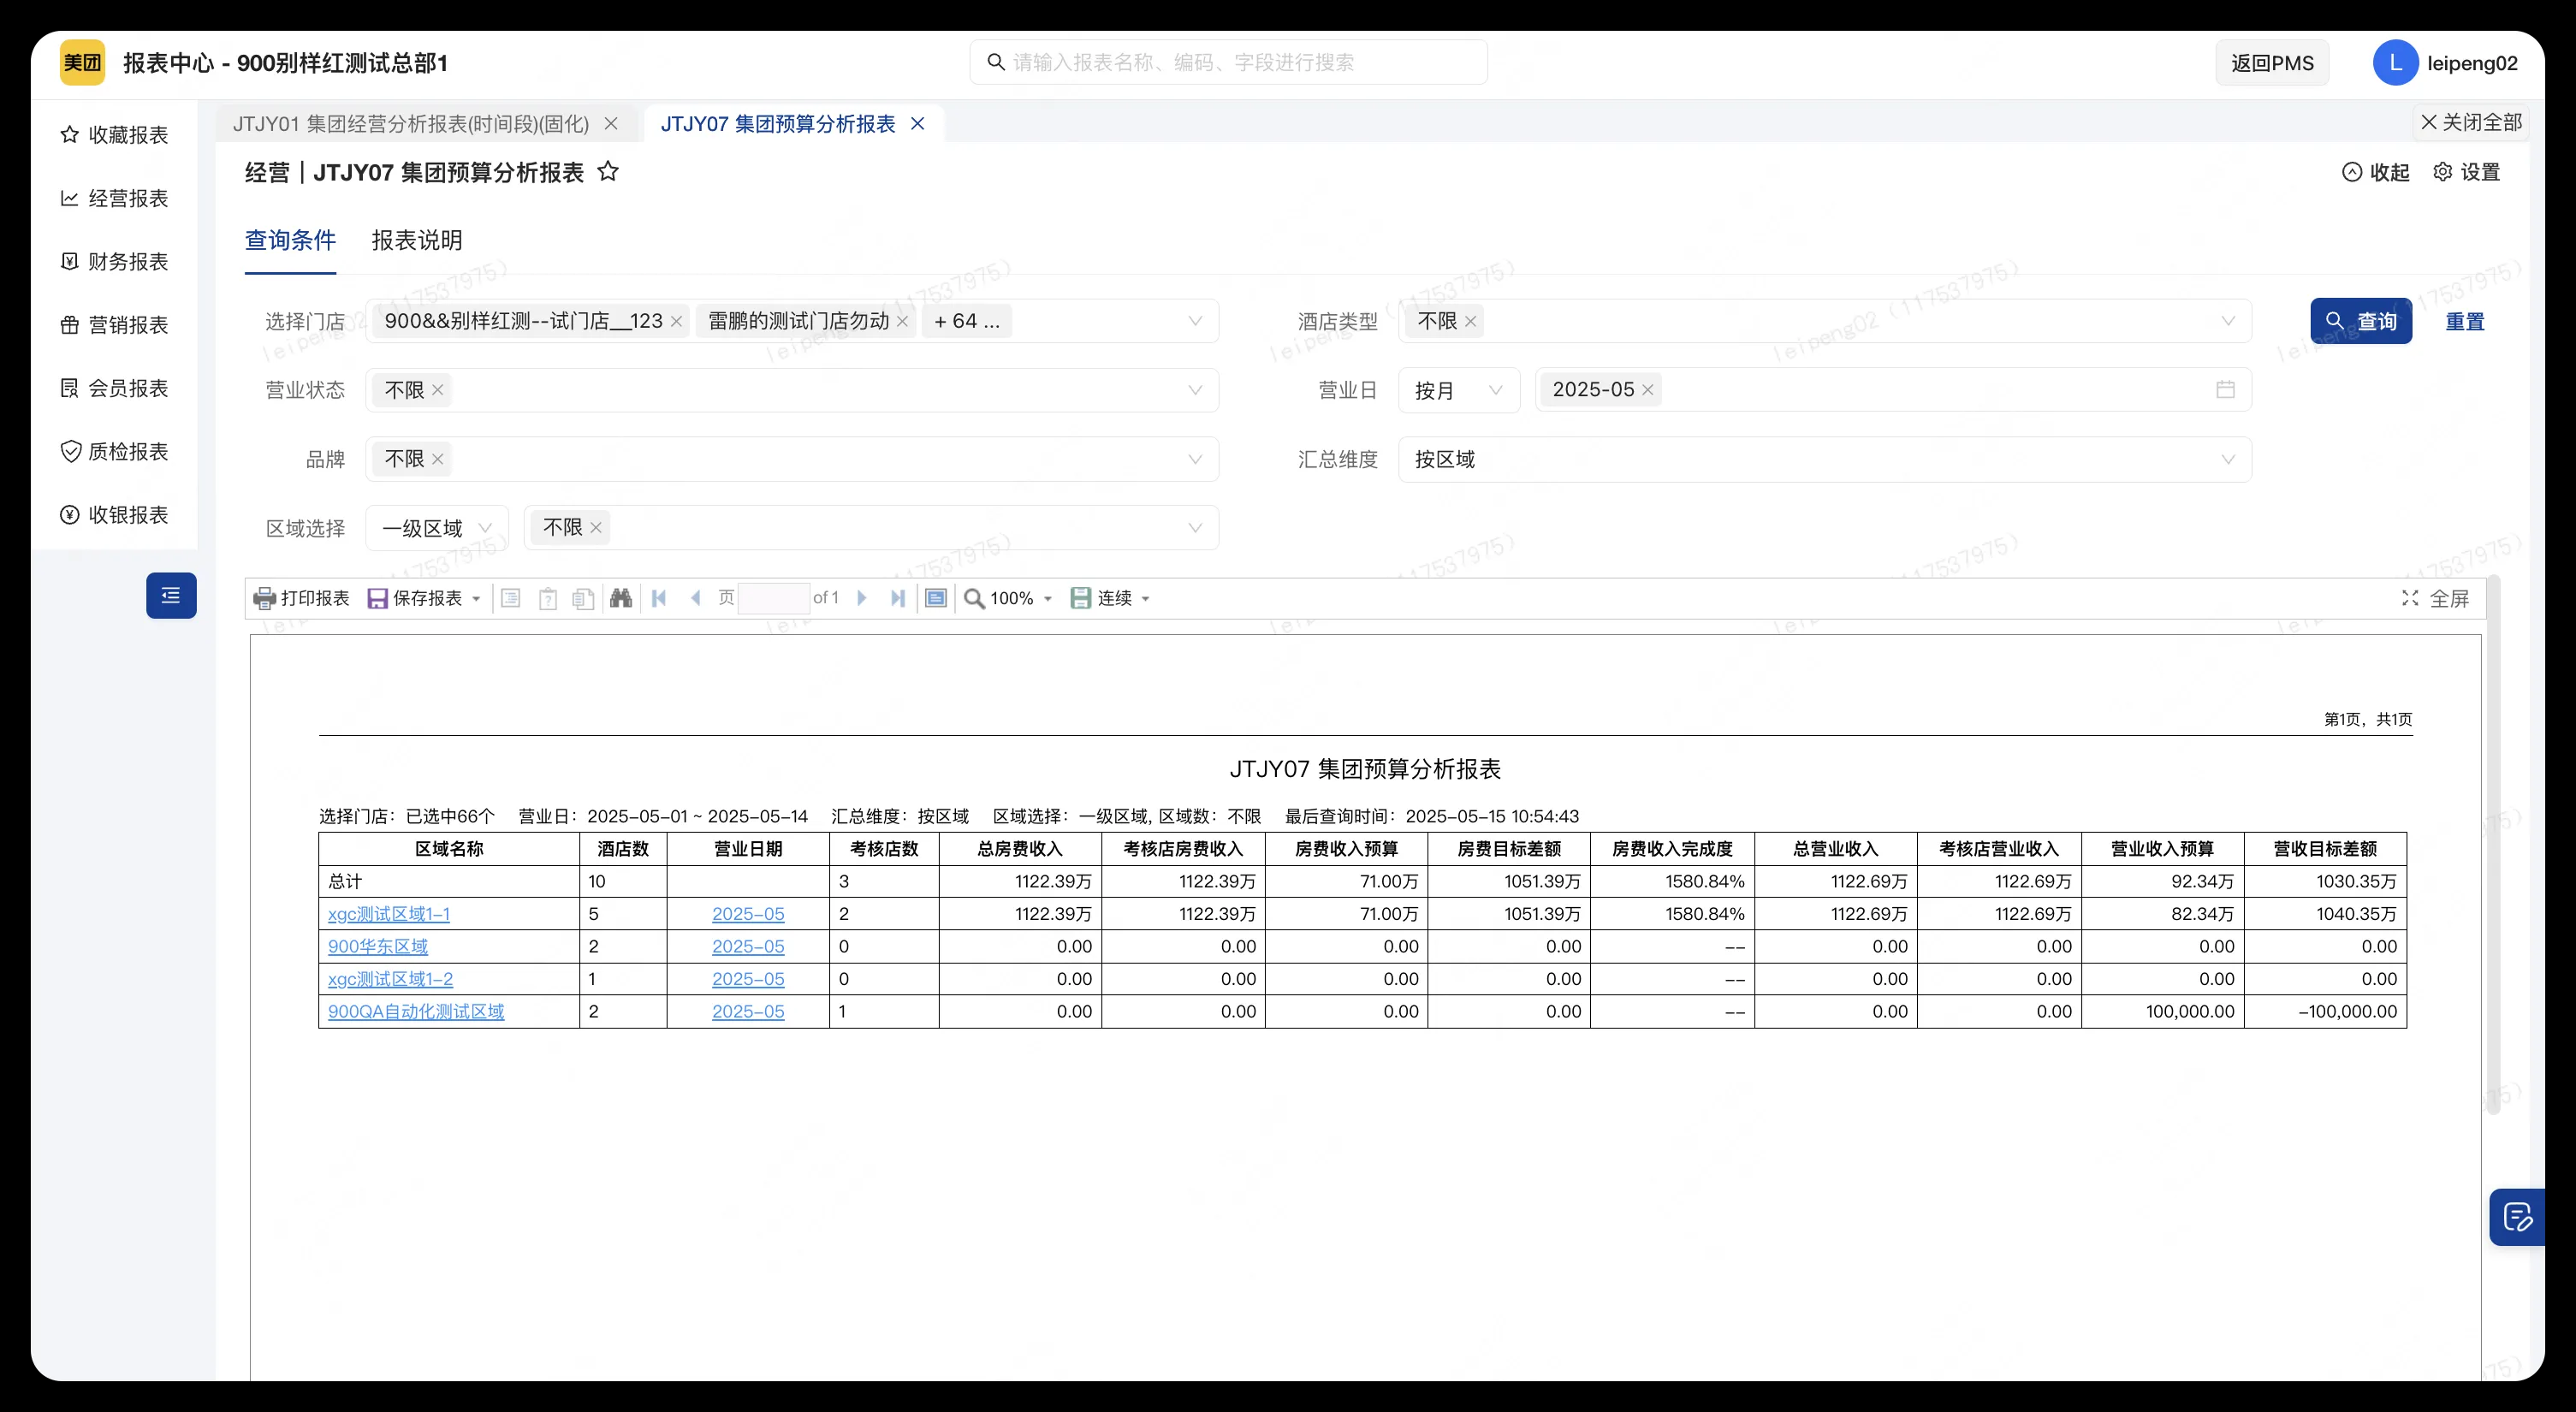Viewport: 2576px width, 1412px height.
Task: Open 财务报表 in the sidebar
Action: click(x=115, y=262)
